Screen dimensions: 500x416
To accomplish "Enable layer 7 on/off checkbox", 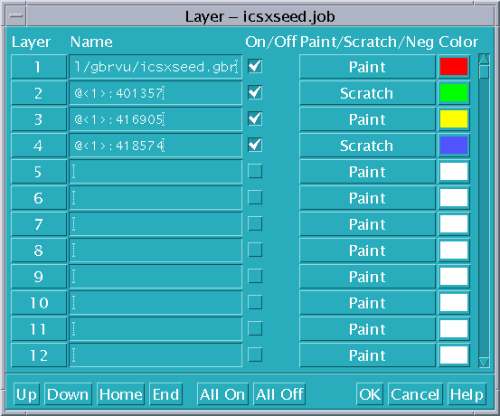I will coord(255,224).
